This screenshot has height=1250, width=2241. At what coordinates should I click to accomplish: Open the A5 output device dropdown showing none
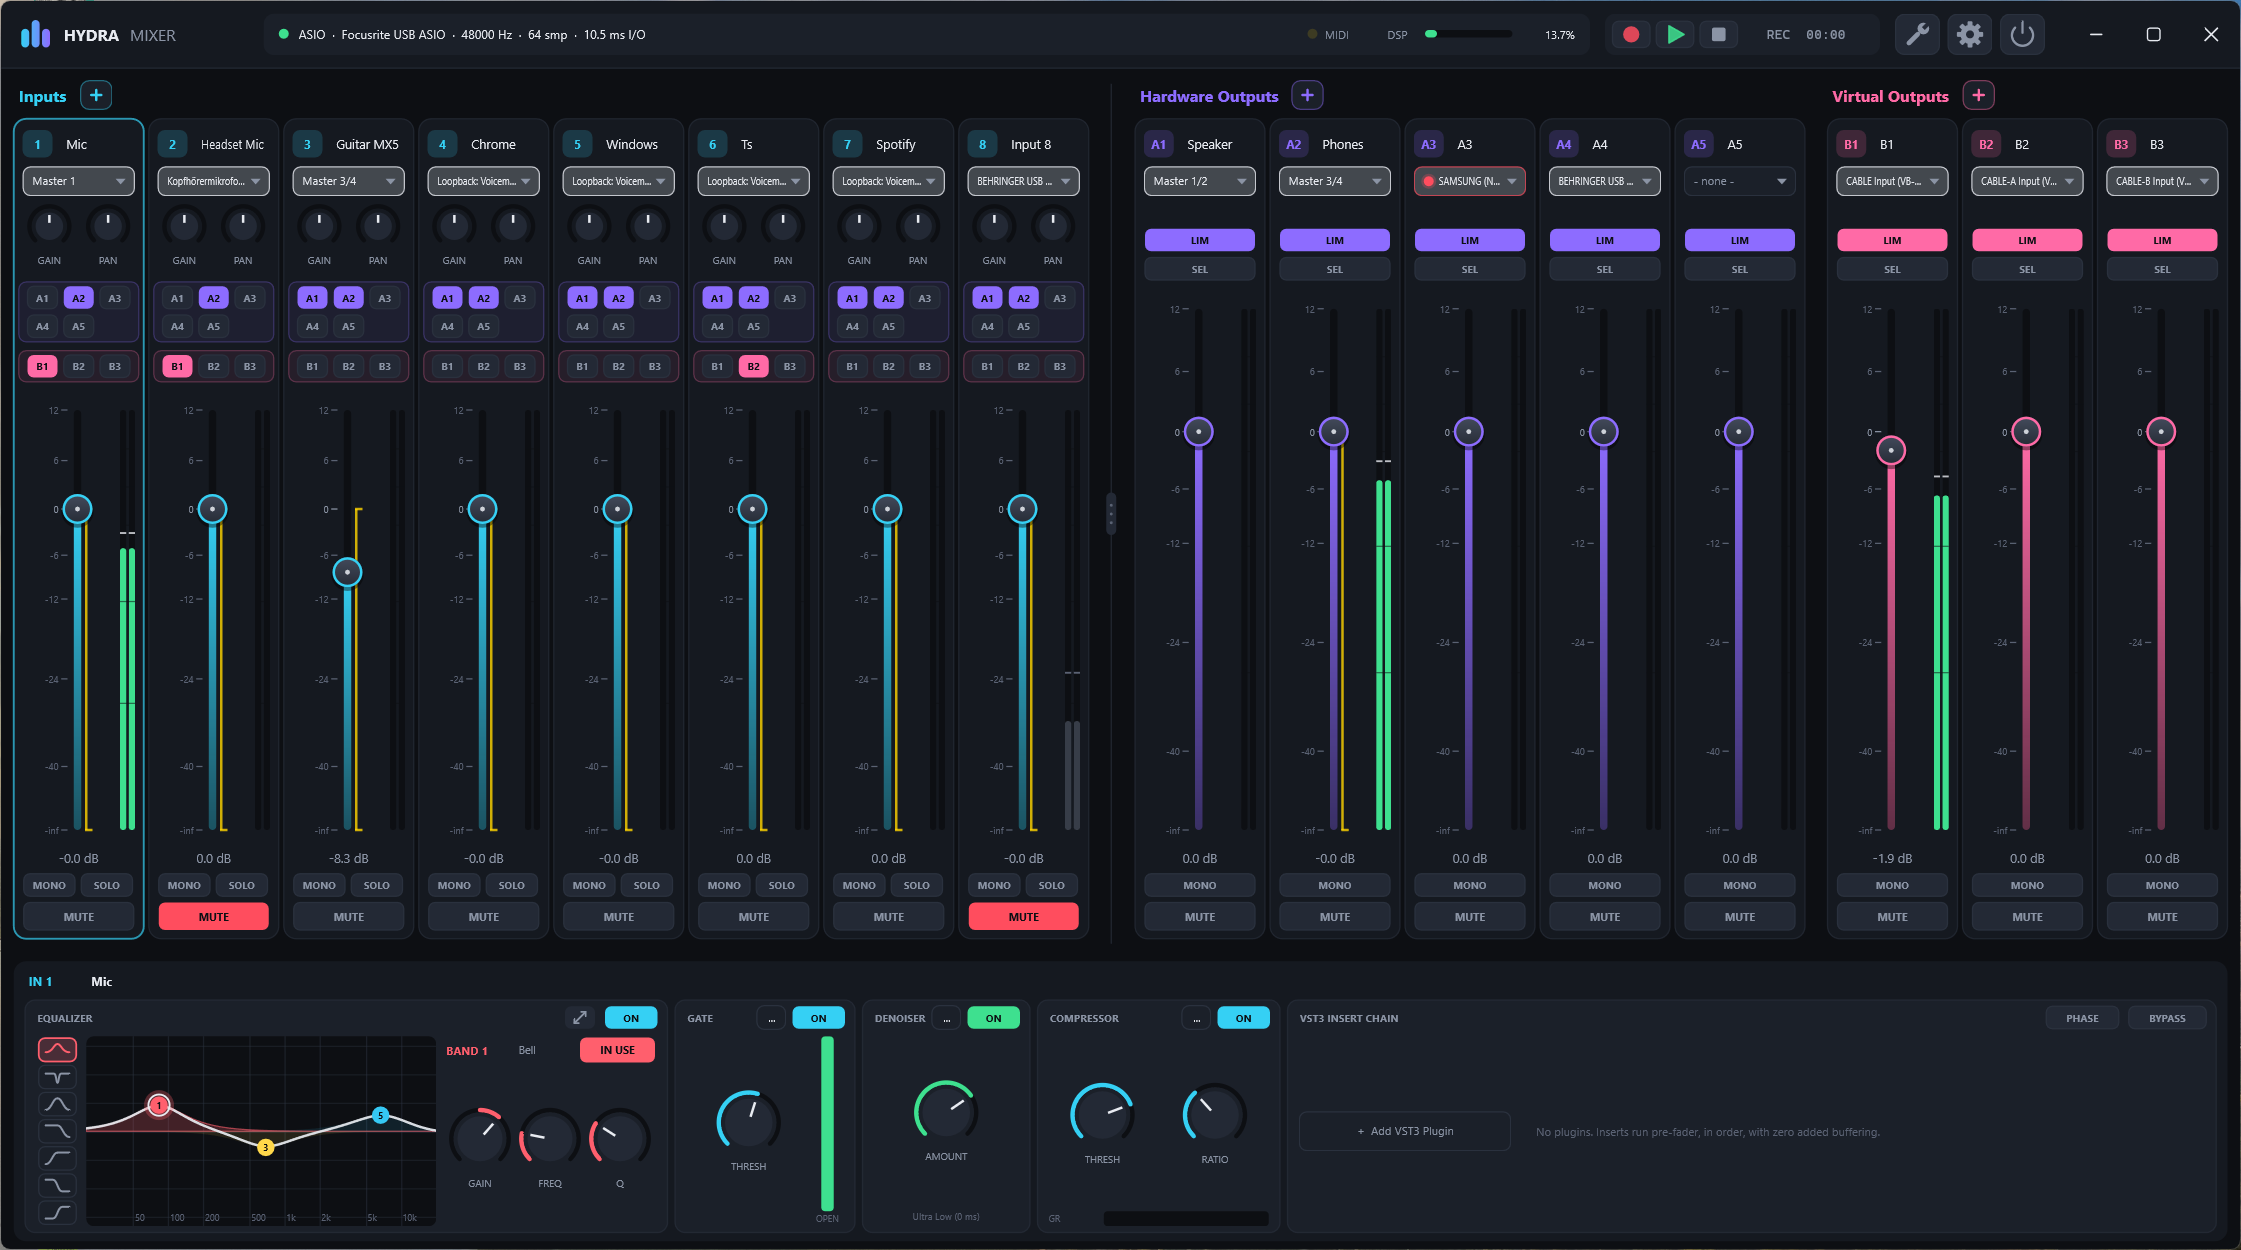(x=1740, y=181)
